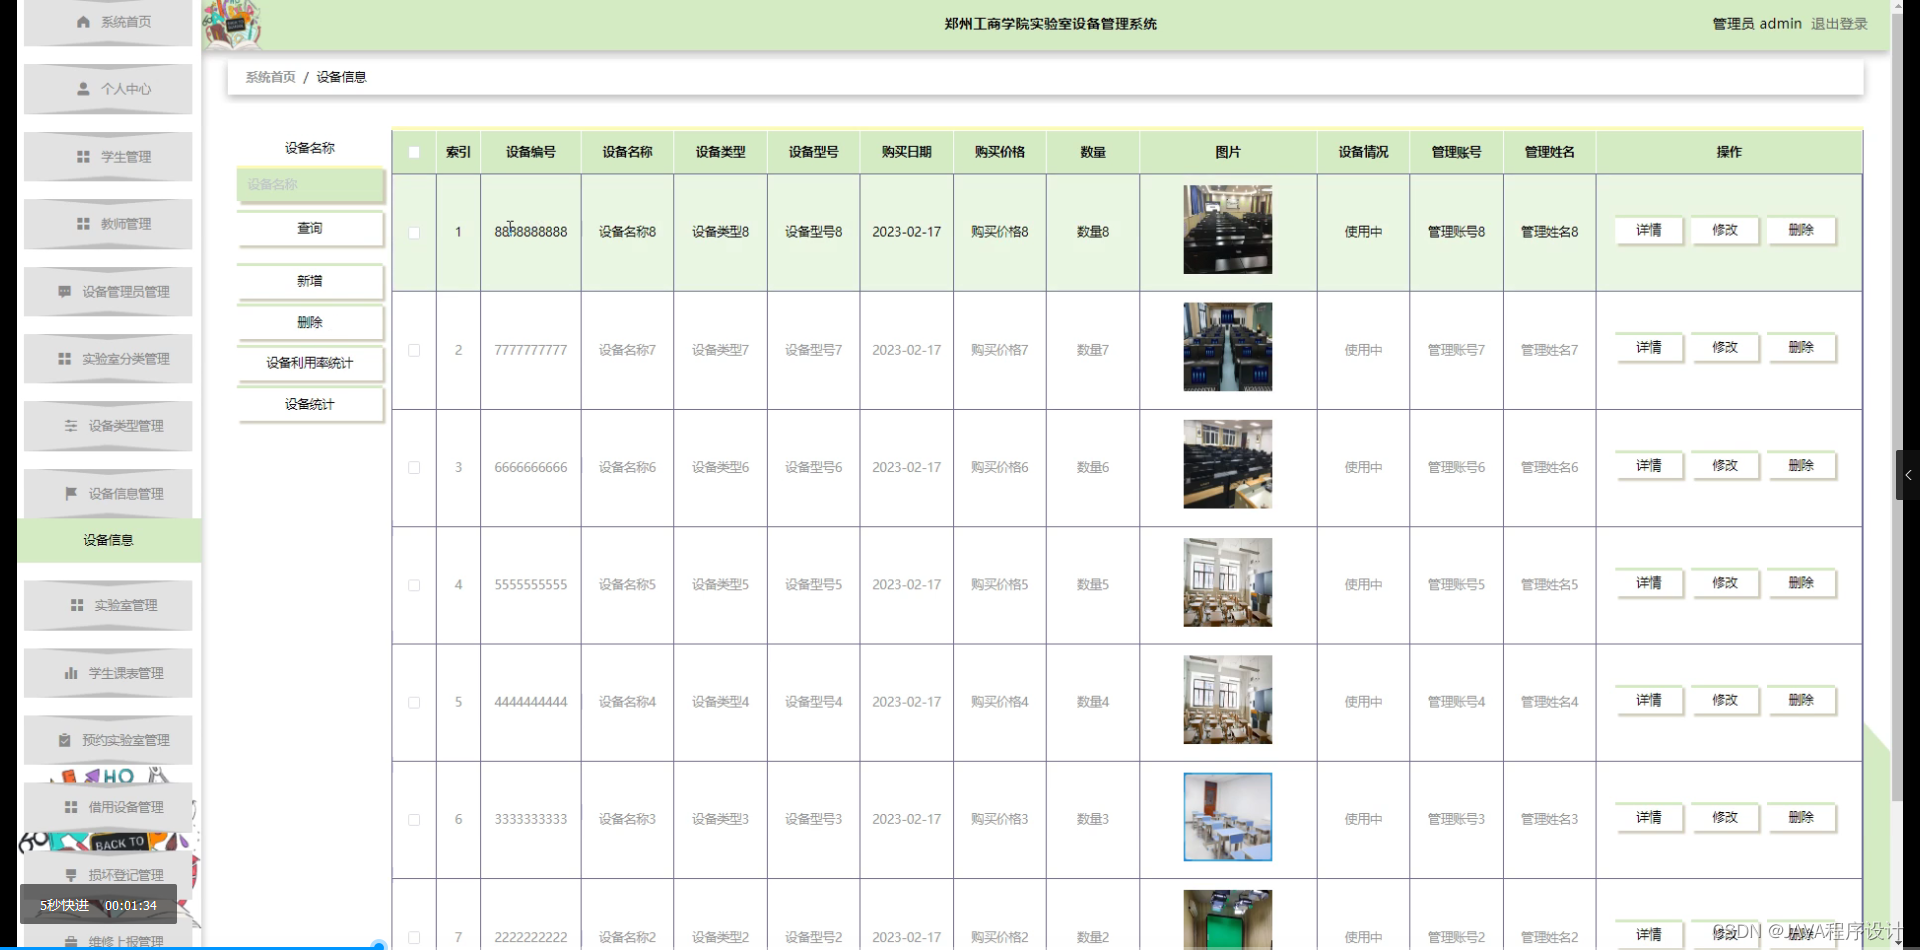Viewport: 1920px width, 950px height.
Task: Open 设备统计 button
Action: pos(310,404)
